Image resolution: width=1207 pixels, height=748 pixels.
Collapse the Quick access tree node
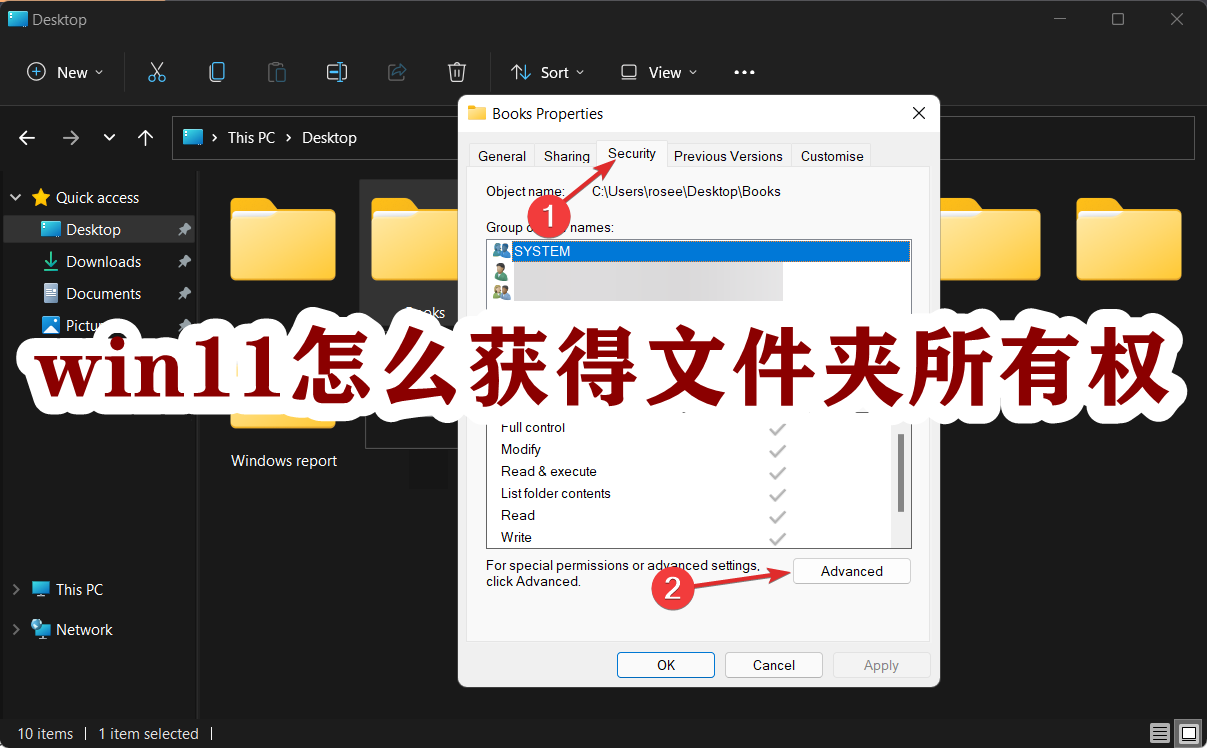tap(16, 198)
